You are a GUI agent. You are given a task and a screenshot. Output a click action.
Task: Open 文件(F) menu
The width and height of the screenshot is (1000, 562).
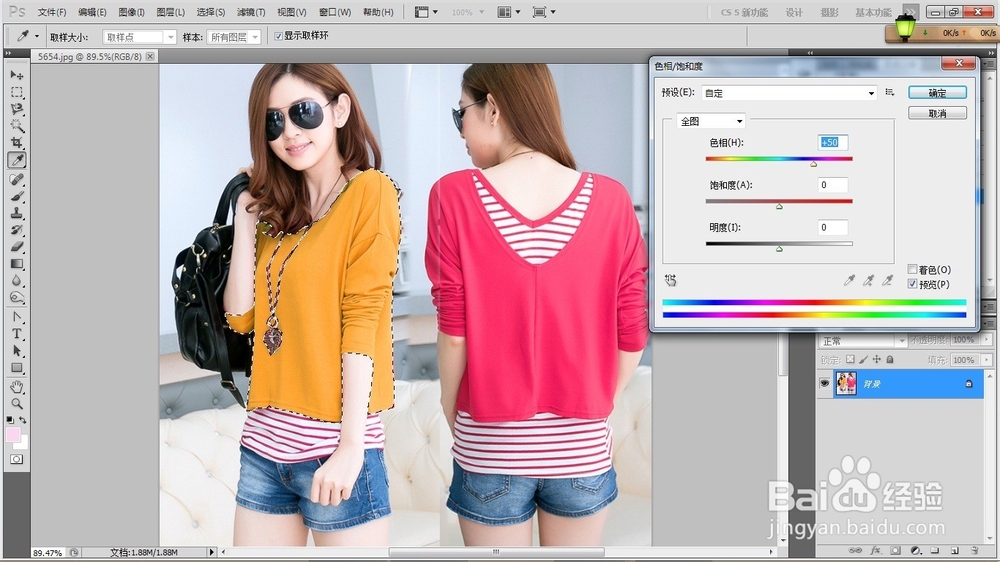click(x=52, y=12)
